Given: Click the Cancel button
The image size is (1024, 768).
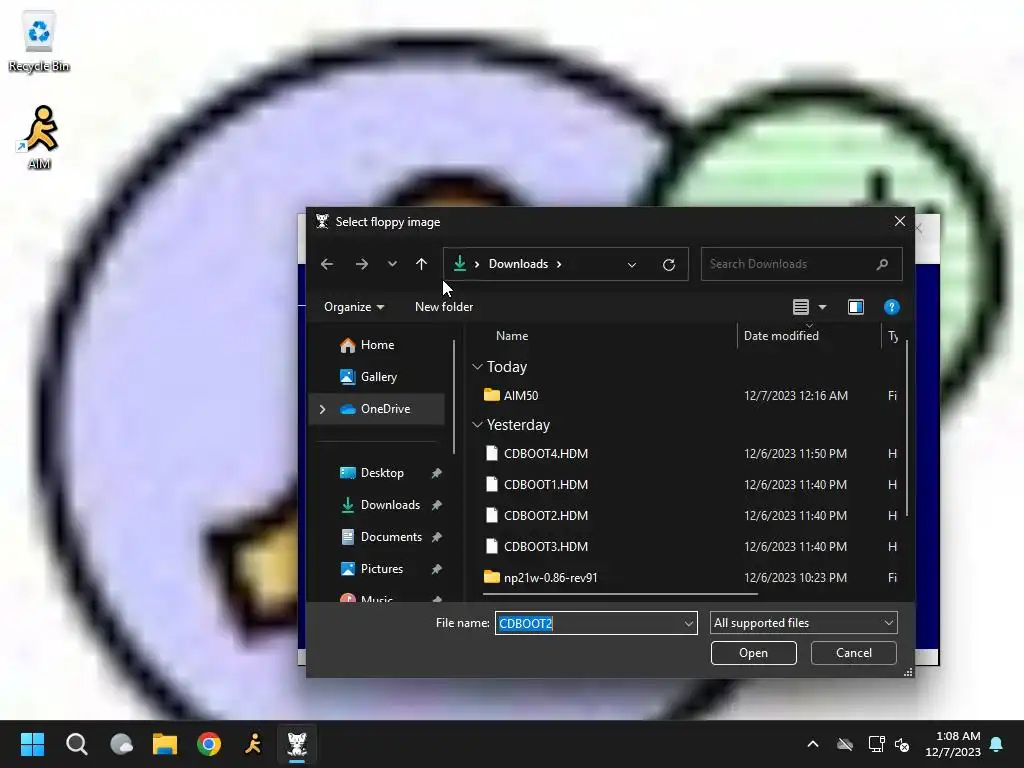Looking at the screenshot, I should tap(854, 653).
